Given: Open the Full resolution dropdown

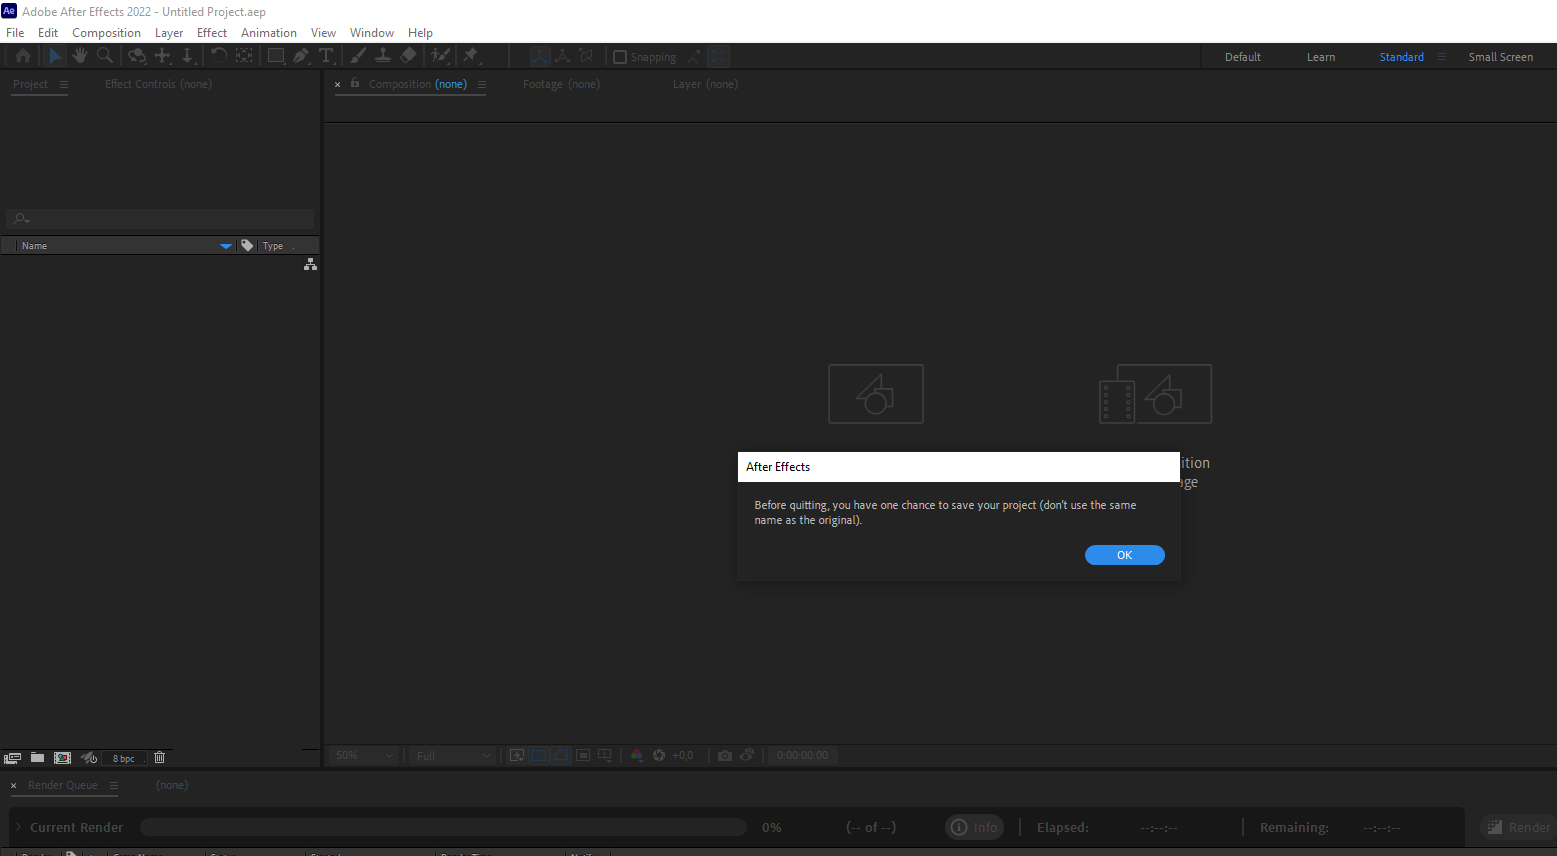Looking at the screenshot, I should click(451, 755).
